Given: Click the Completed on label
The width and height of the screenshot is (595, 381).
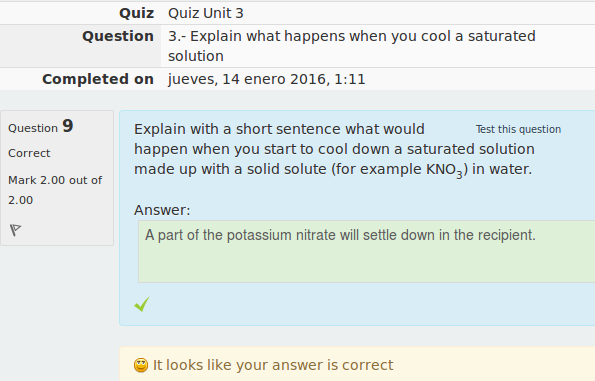Looking at the screenshot, I should click(x=98, y=79).
